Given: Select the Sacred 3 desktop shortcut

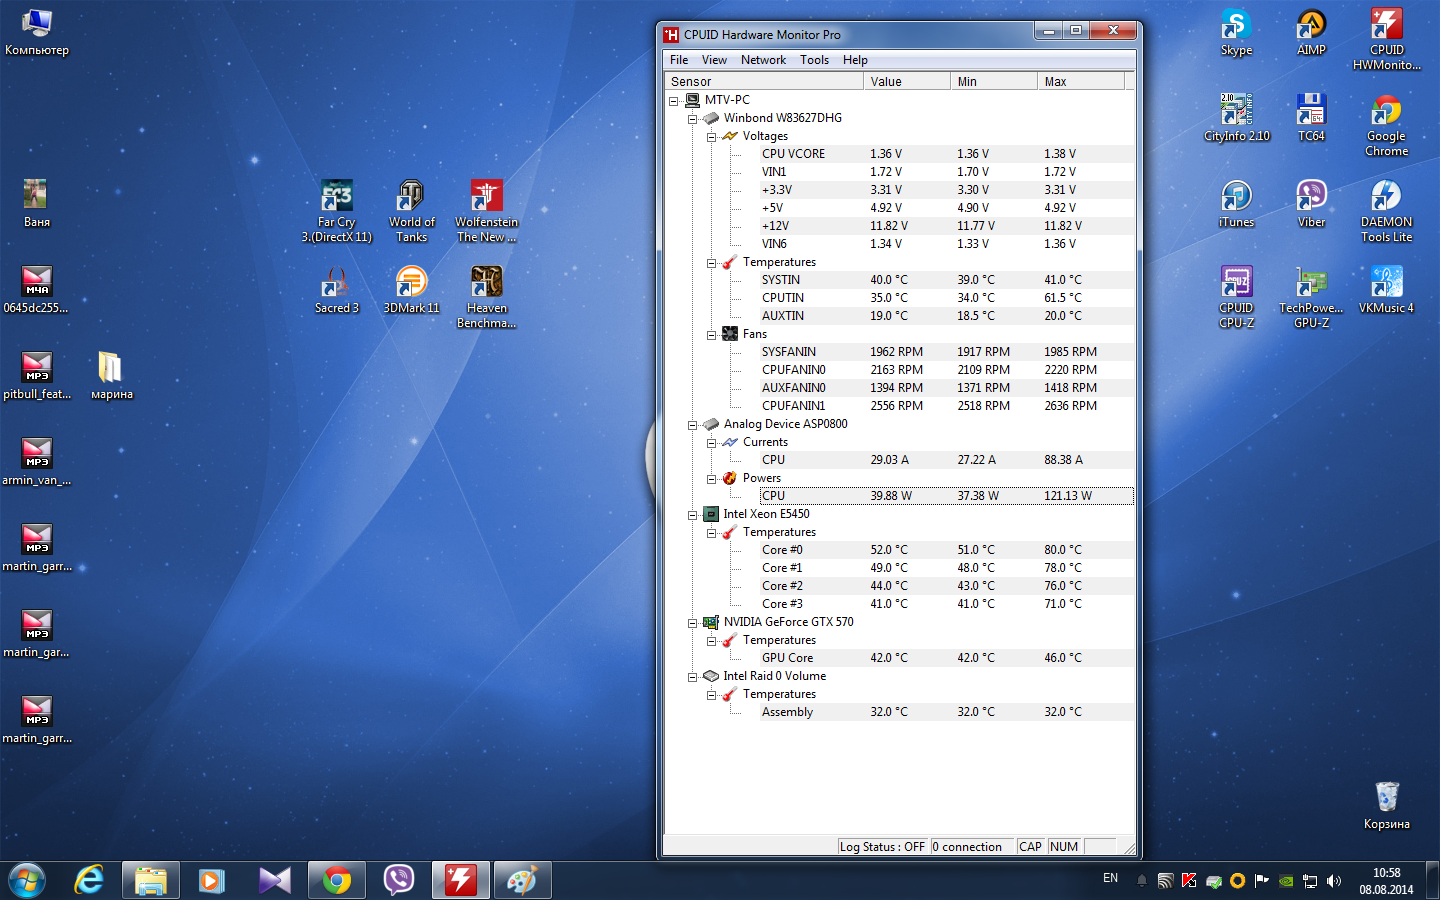Looking at the screenshot, I should click(337, 290).
